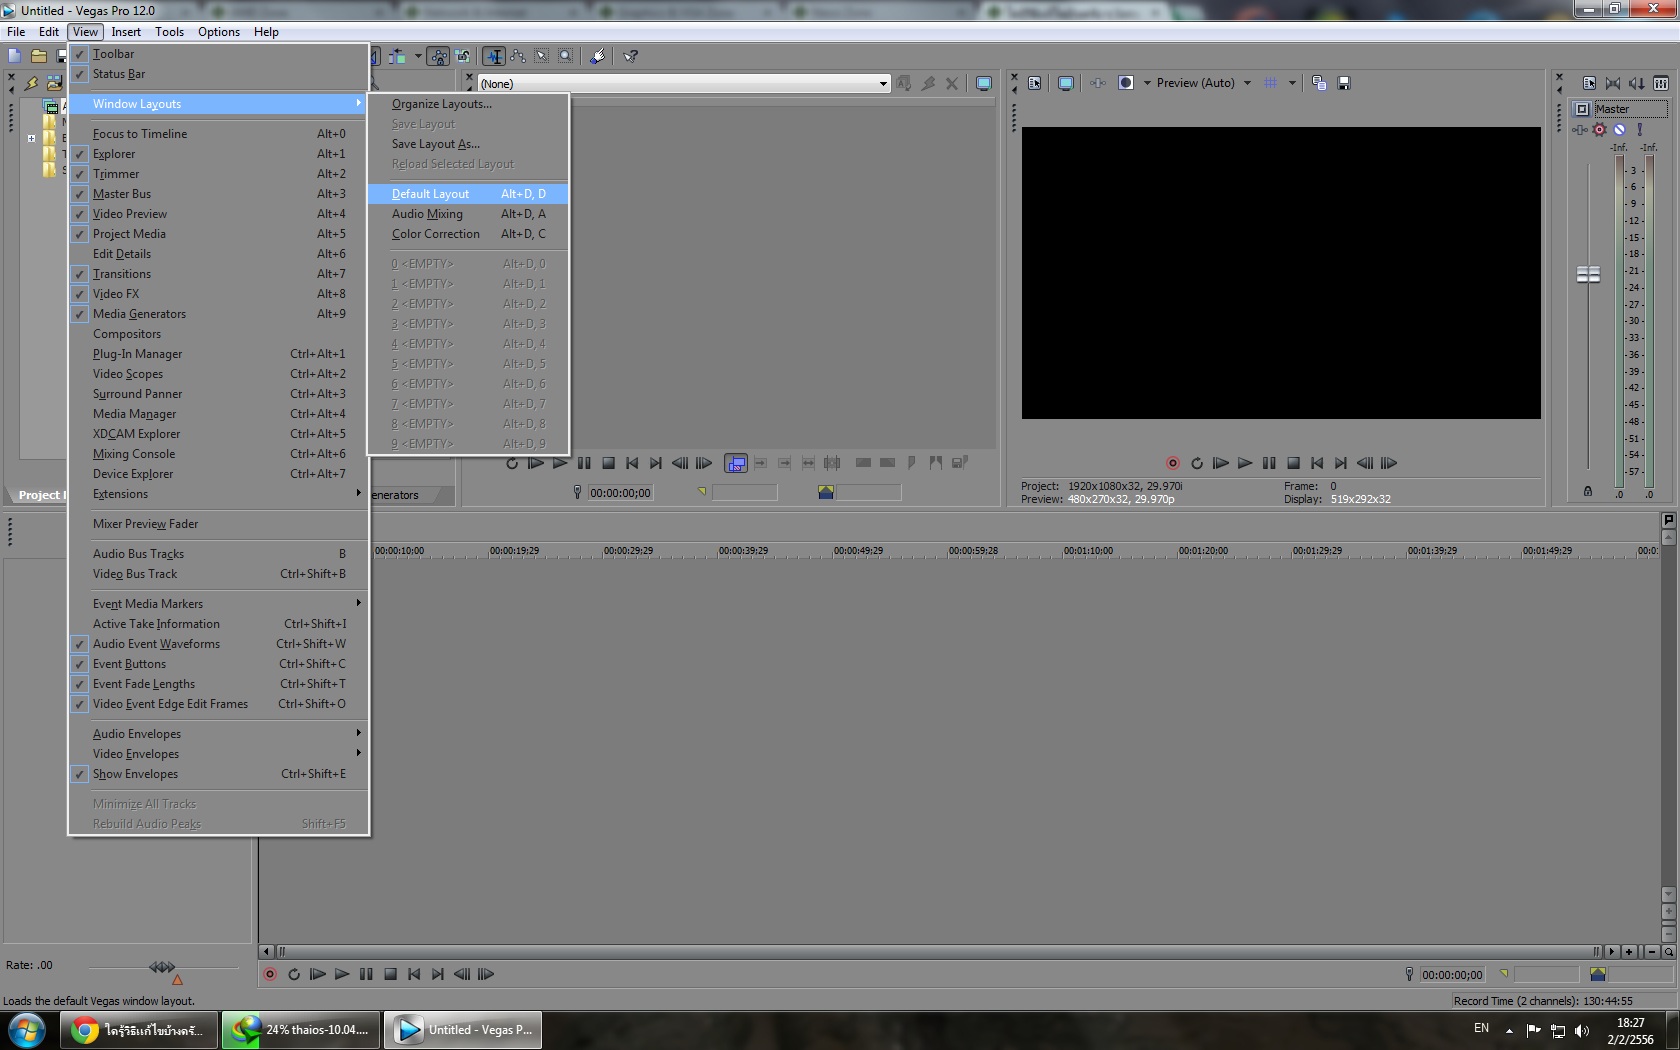Click the Split Screen View icon in preview

pos(1126,83)
